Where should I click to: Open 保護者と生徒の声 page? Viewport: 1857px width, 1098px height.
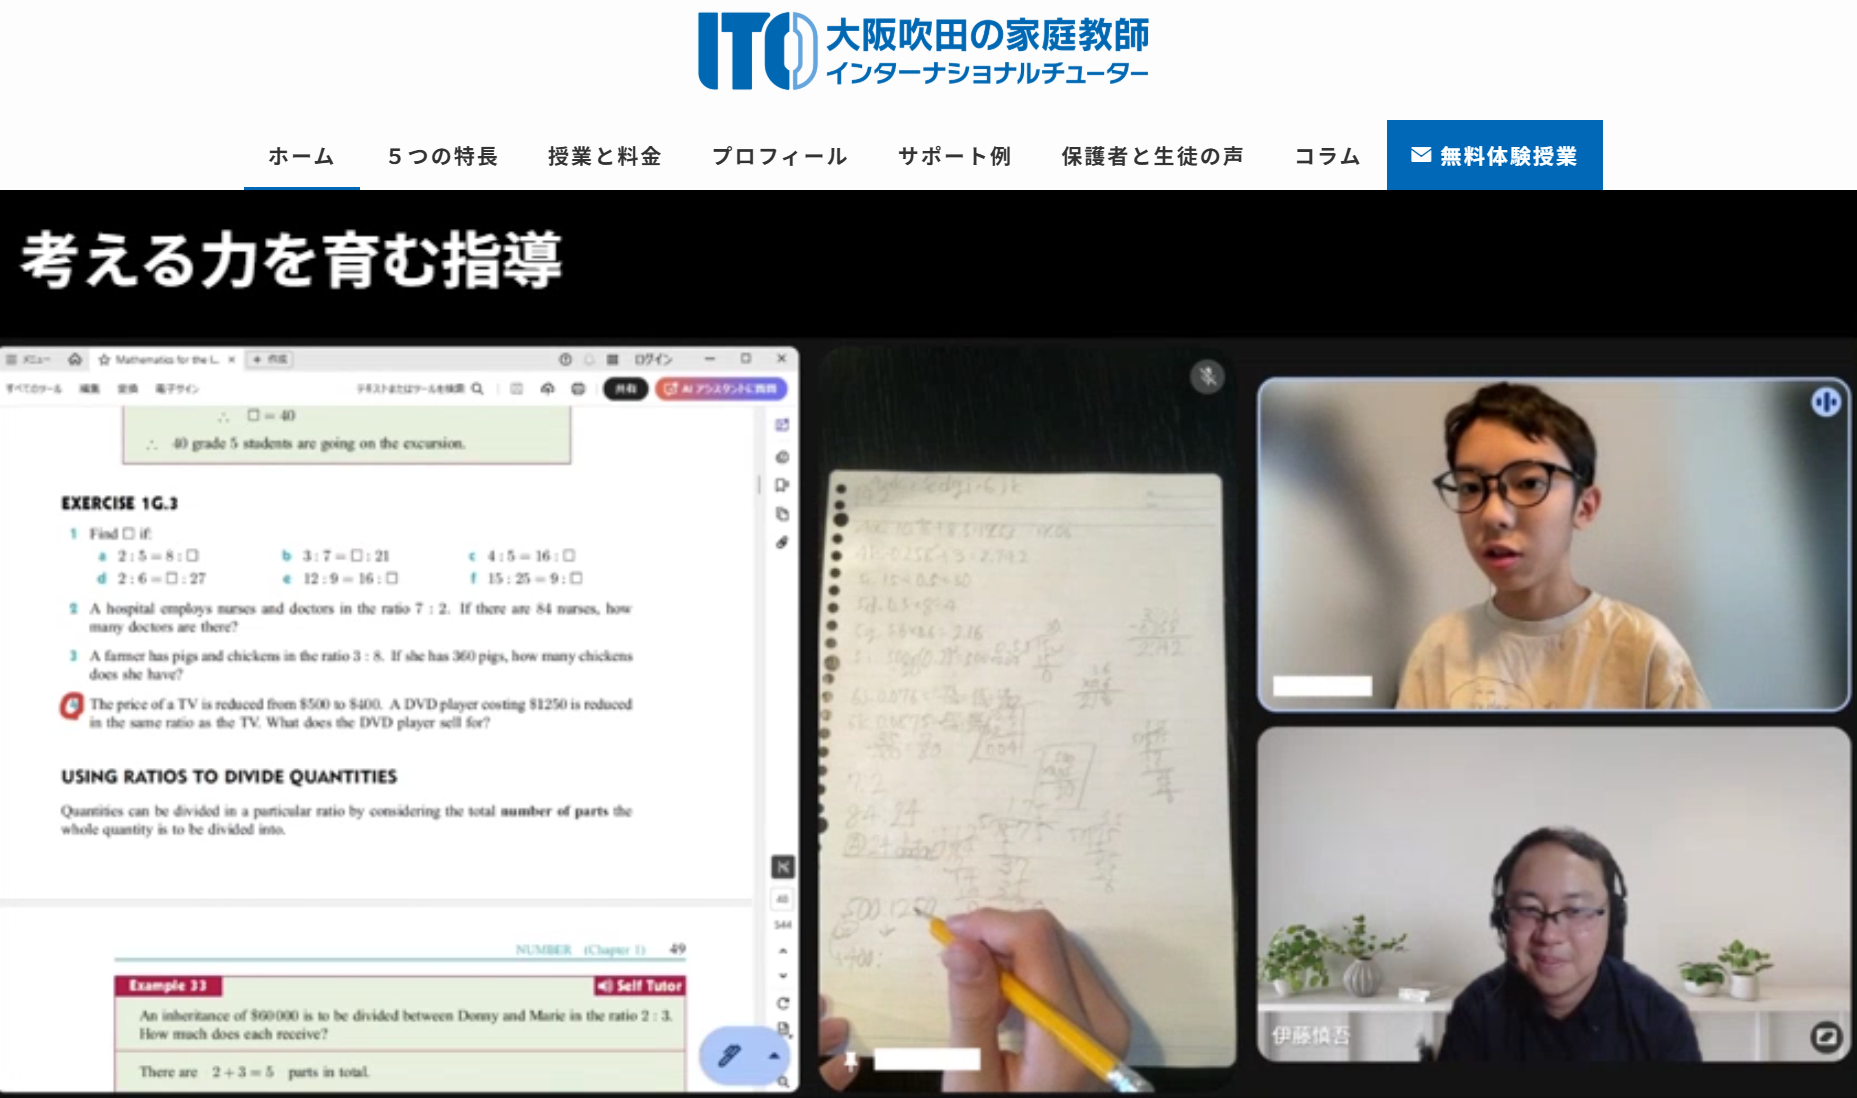(x=1152, y=156)
